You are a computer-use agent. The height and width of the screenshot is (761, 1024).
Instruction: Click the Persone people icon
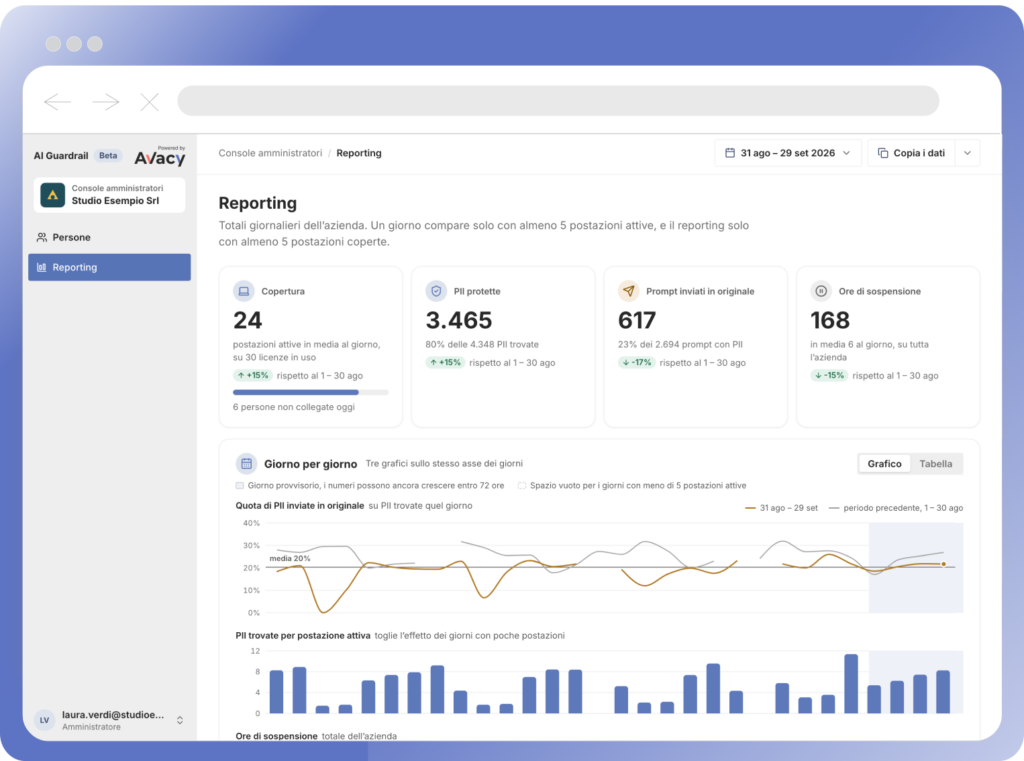42,237
